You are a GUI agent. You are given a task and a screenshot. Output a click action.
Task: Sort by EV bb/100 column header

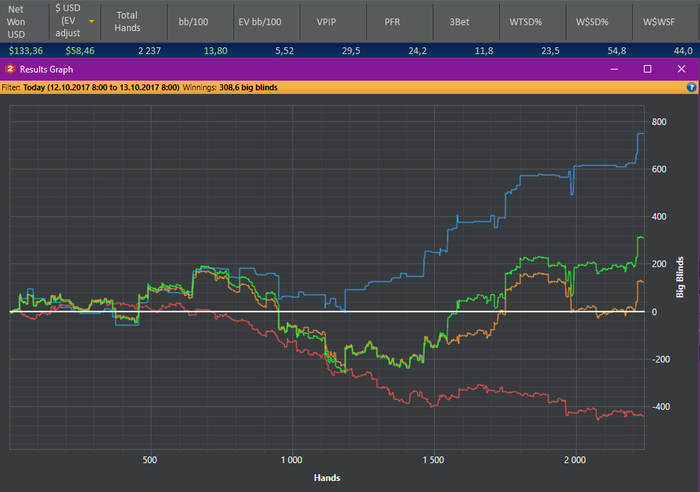(260, 21)
